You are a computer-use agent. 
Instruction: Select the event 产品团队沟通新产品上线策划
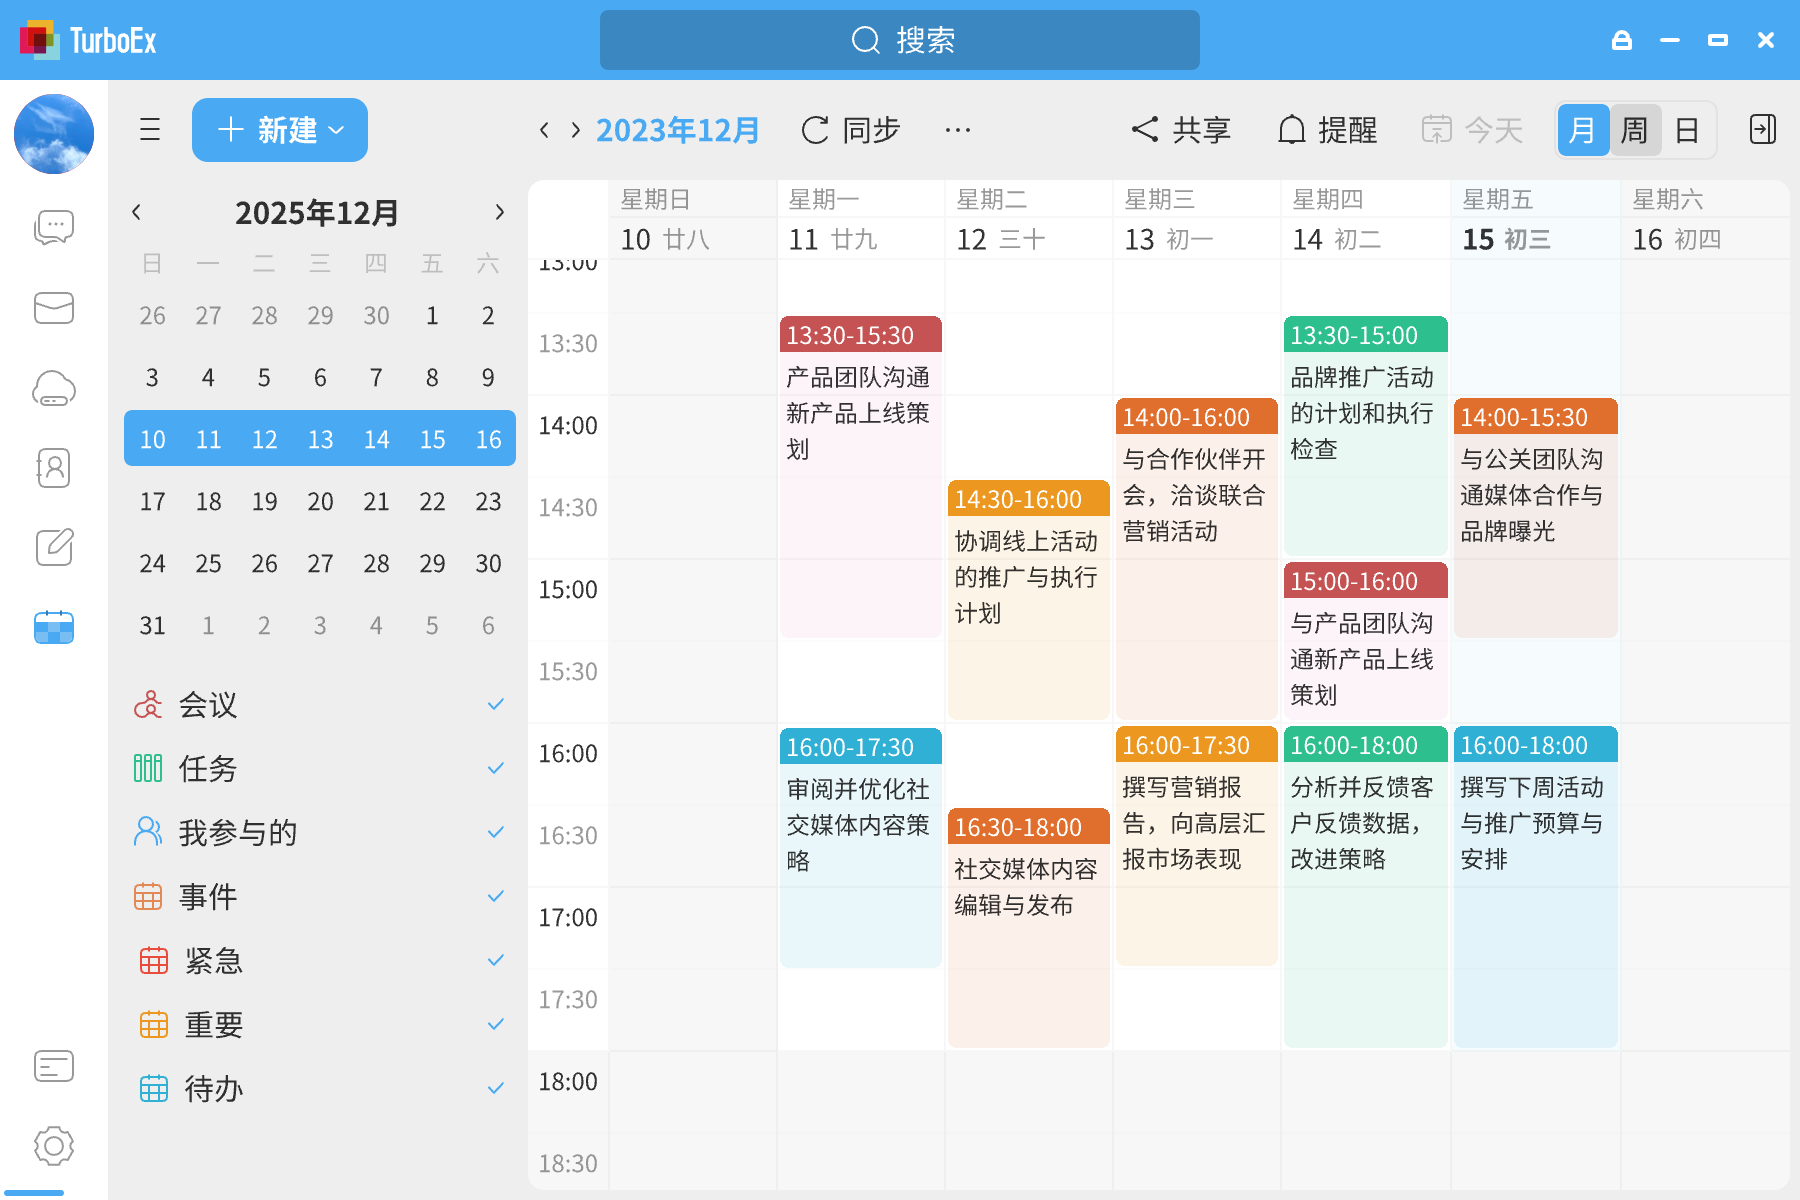coord(860,420)
